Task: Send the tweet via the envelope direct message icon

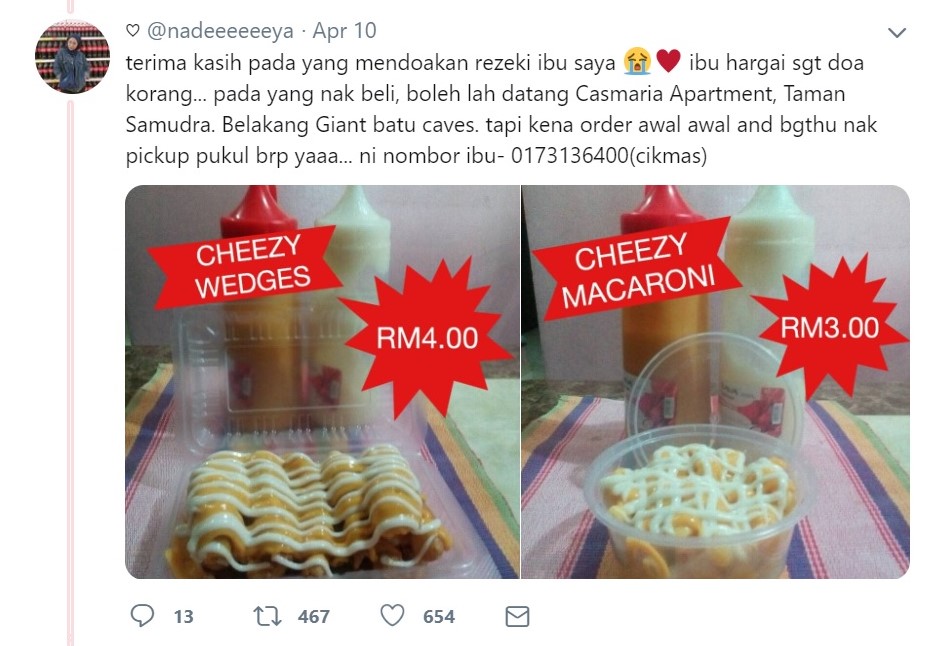Action: click(x=517, y=617)
